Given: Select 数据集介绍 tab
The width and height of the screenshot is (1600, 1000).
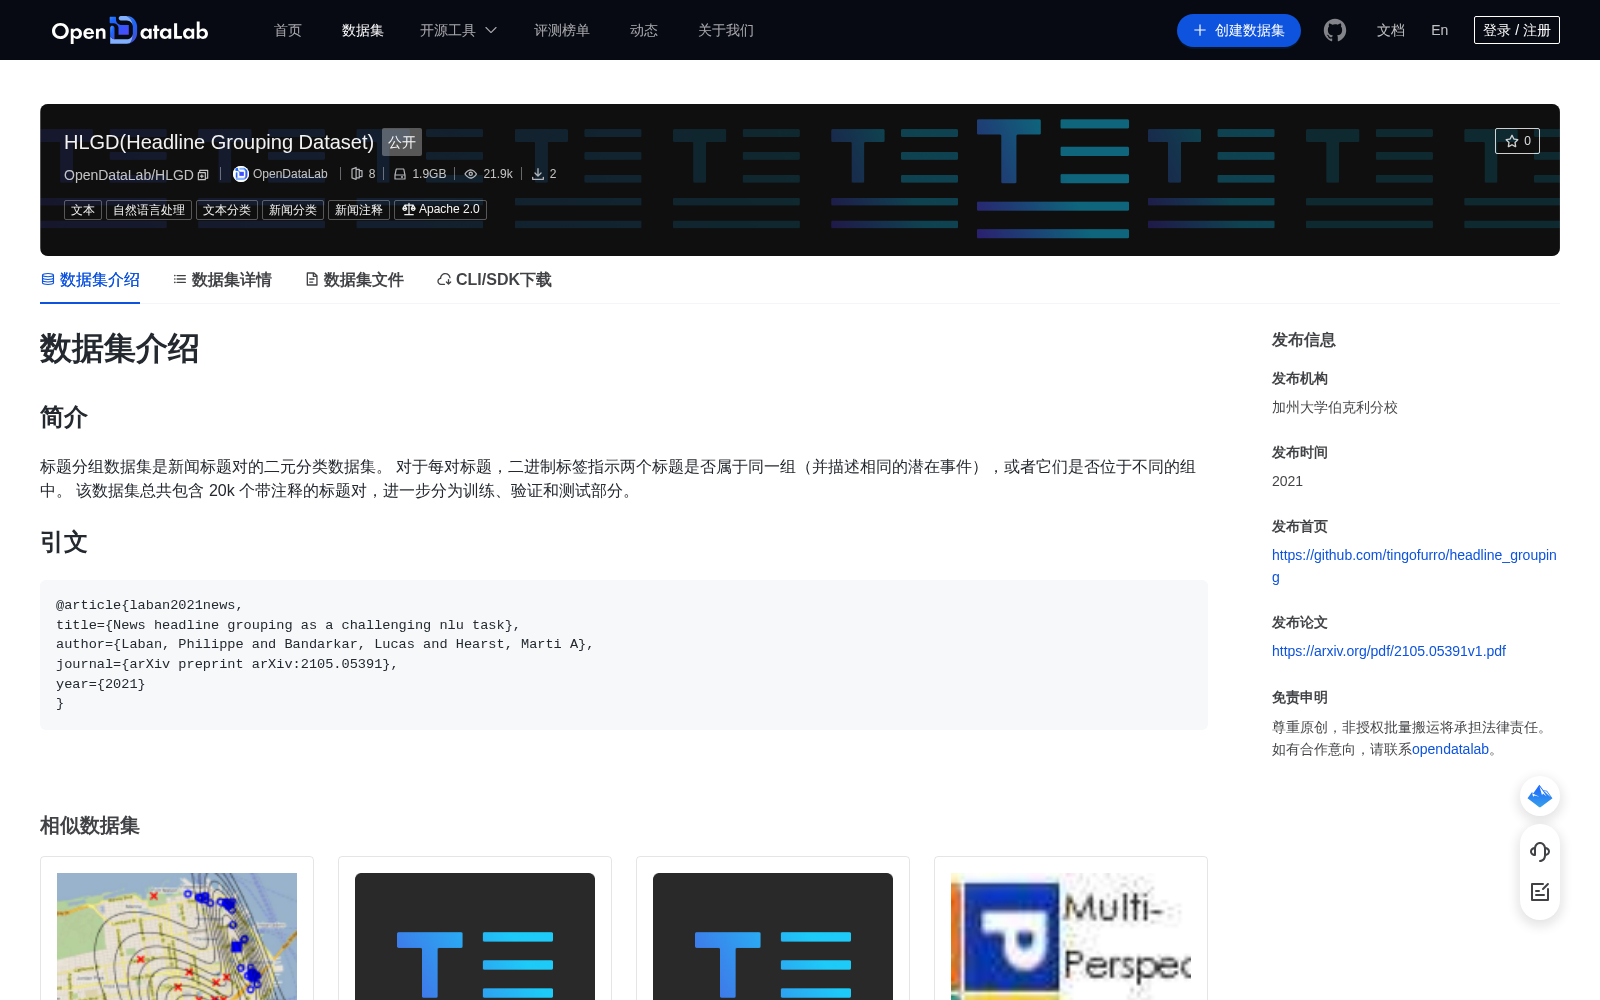Looking at the screenshot, I should [90, 280].
